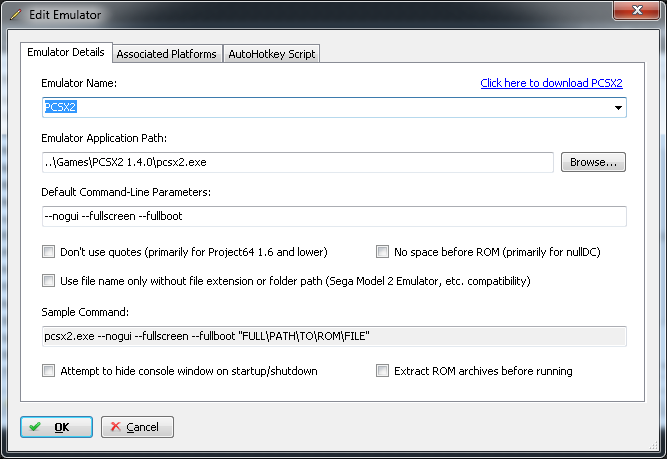Click the Sample Command read-only field

(334, 336)
